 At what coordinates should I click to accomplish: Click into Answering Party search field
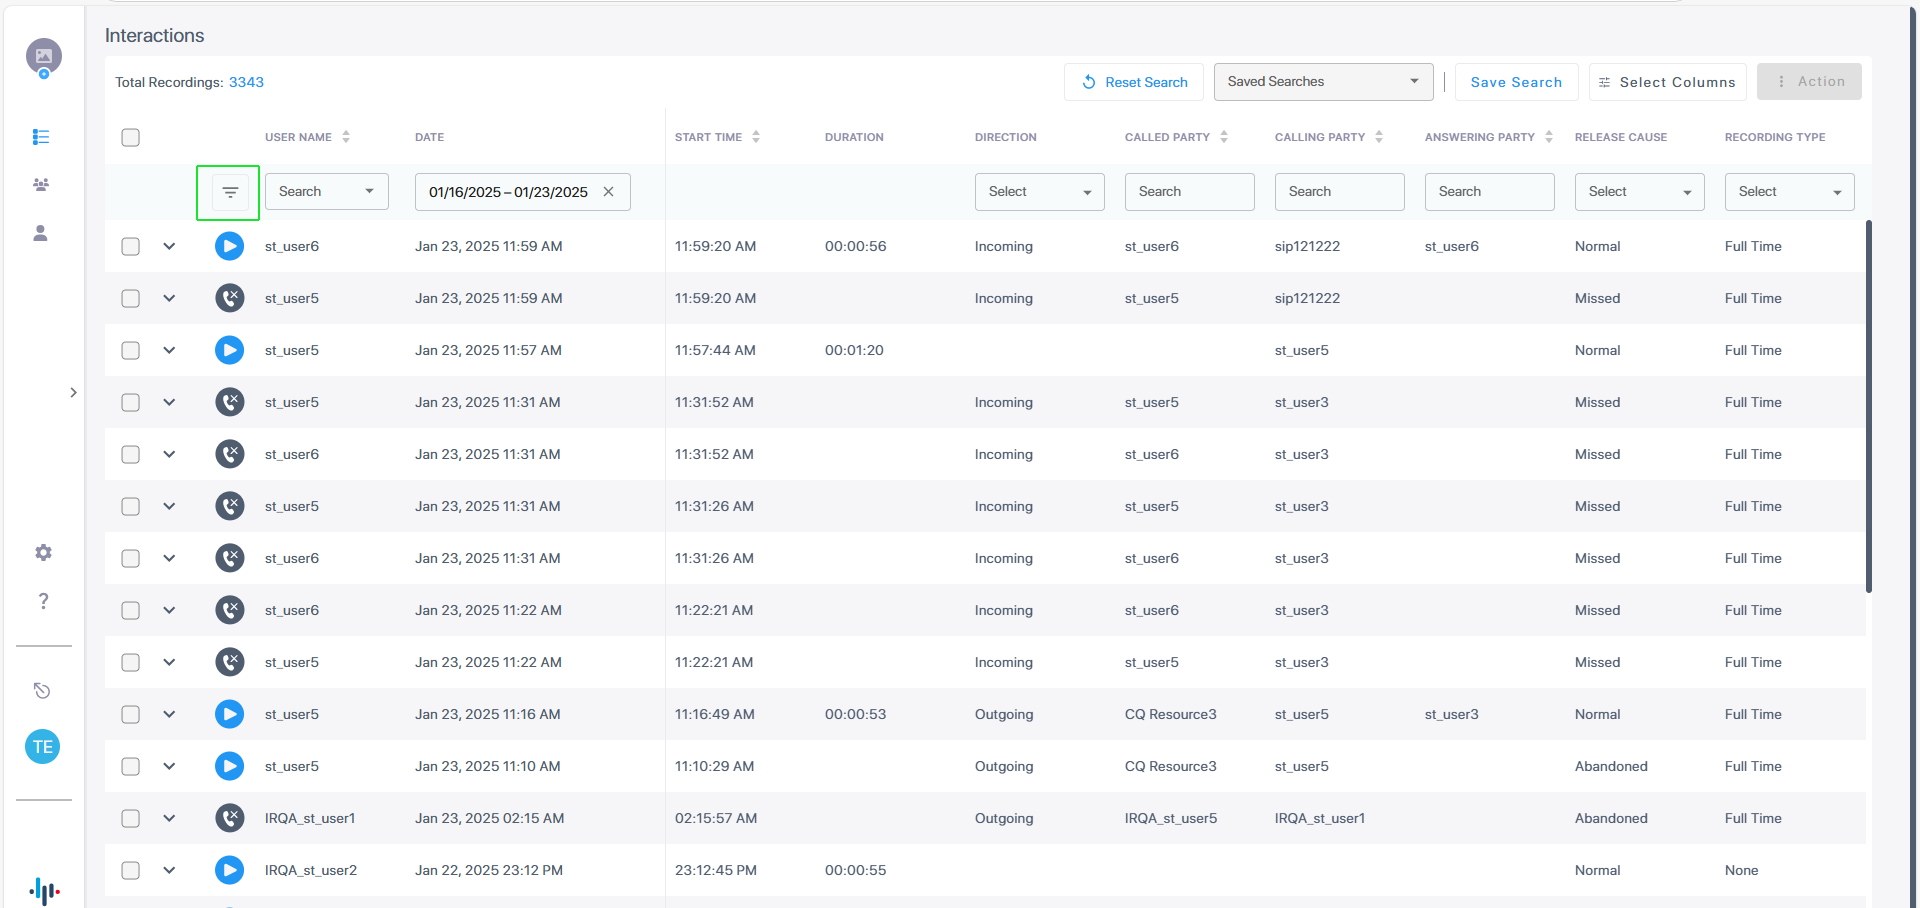(1490, 192)
